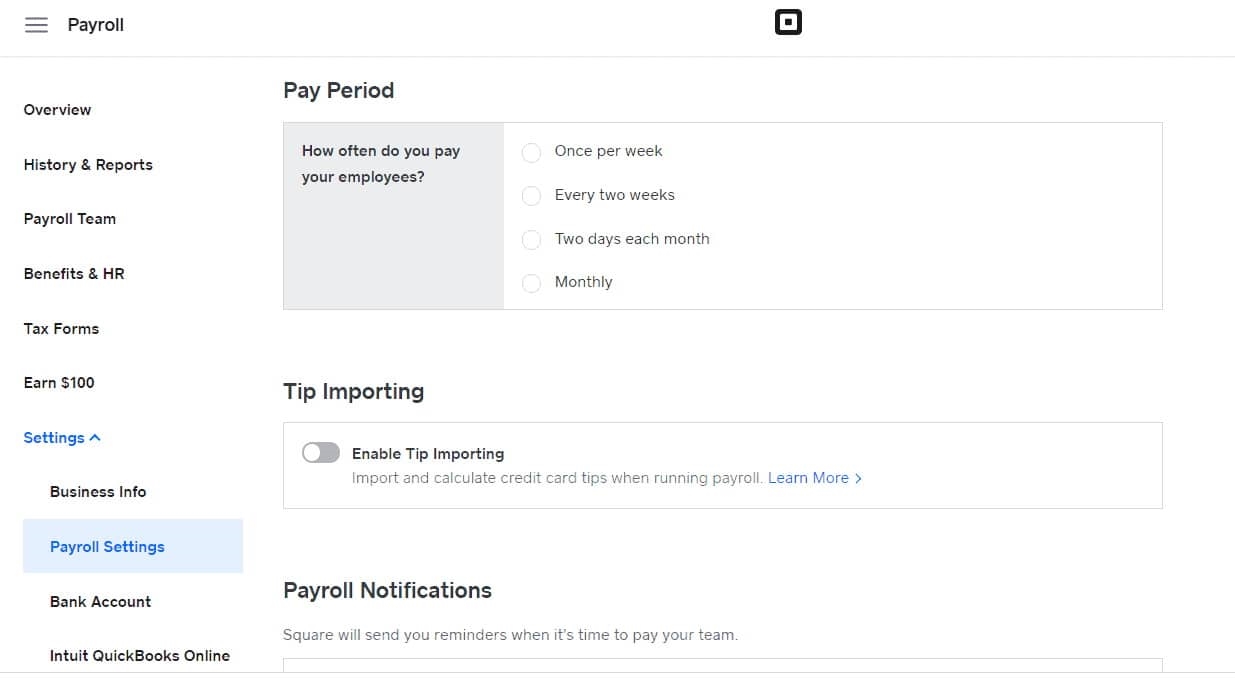The height and width of the screenshot is (695, 1235).
Task: Open Tax Forms section
Action: click(x=61, y=329)
